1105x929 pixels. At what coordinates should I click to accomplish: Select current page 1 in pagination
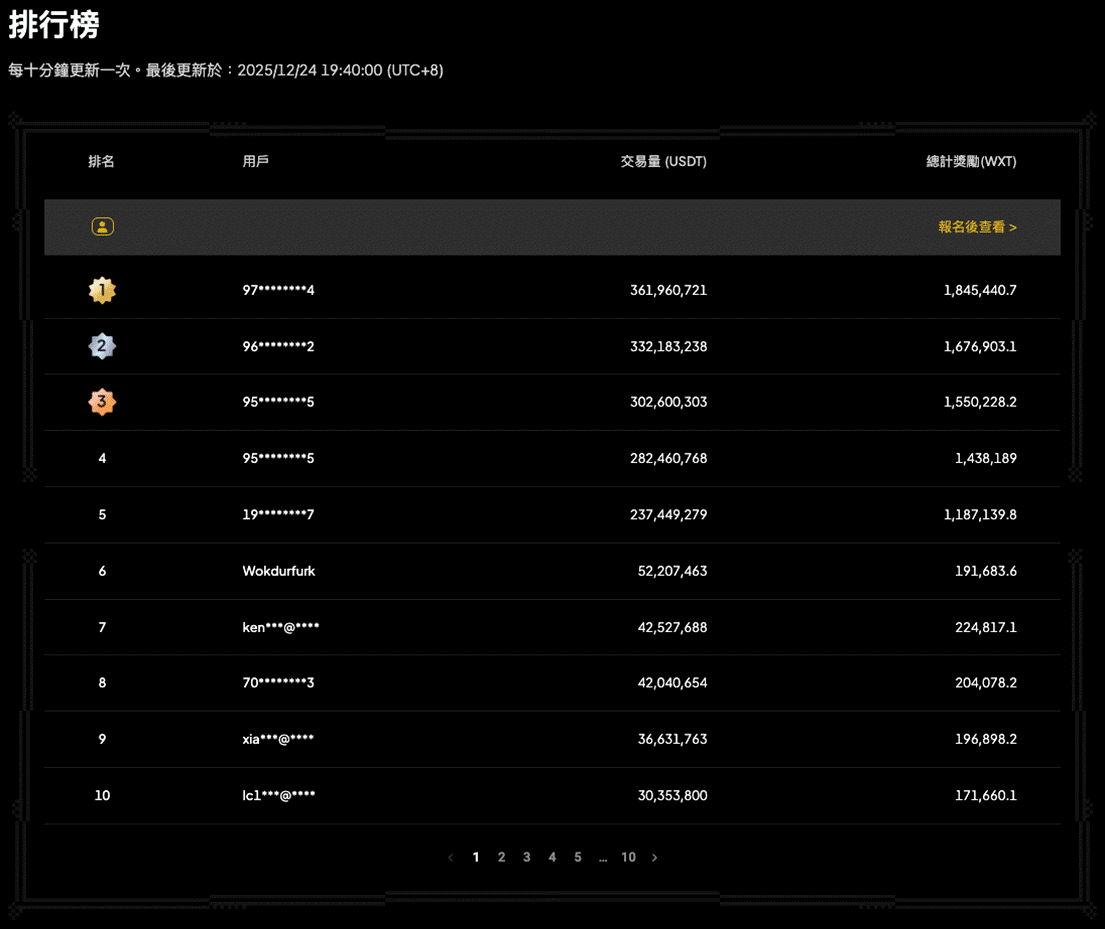click(476, 857)
